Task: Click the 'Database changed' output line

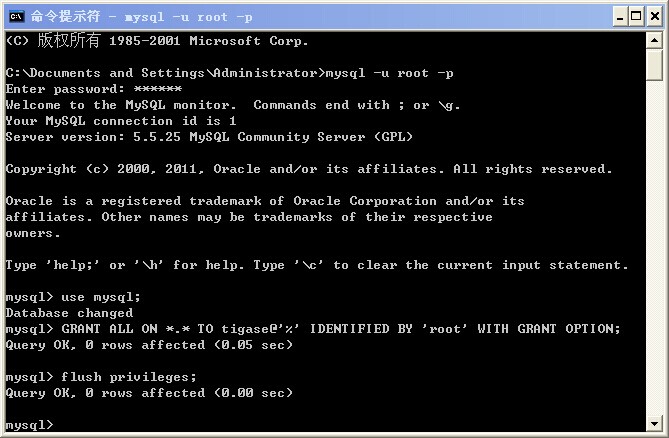Action: pyautogui.click(x=69, y=313)
